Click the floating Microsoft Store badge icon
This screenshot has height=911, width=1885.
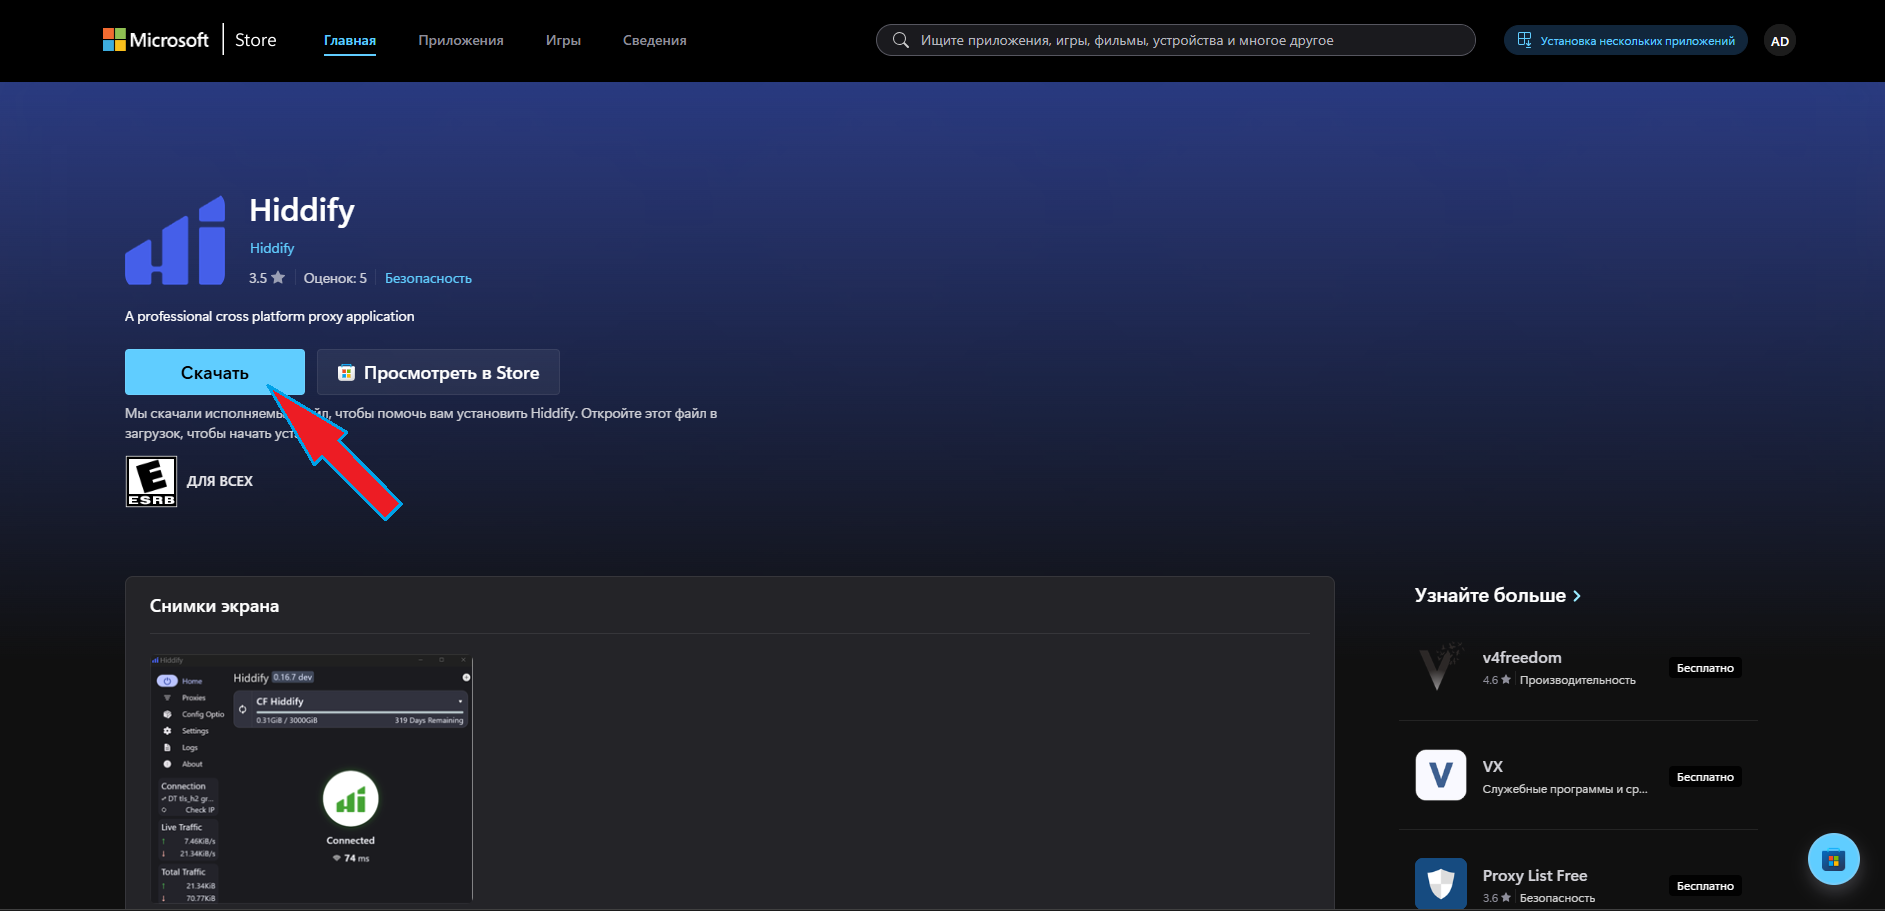click(x=1833, y=859)
